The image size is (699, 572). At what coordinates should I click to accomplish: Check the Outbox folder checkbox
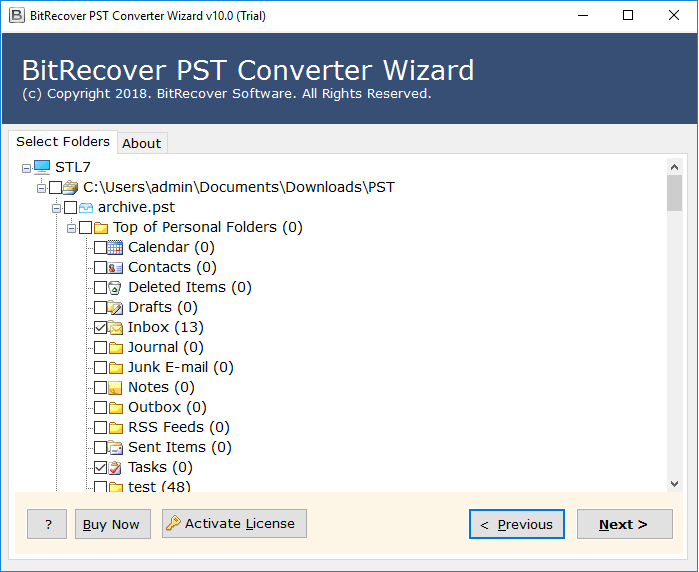click(x=100, y=408)
